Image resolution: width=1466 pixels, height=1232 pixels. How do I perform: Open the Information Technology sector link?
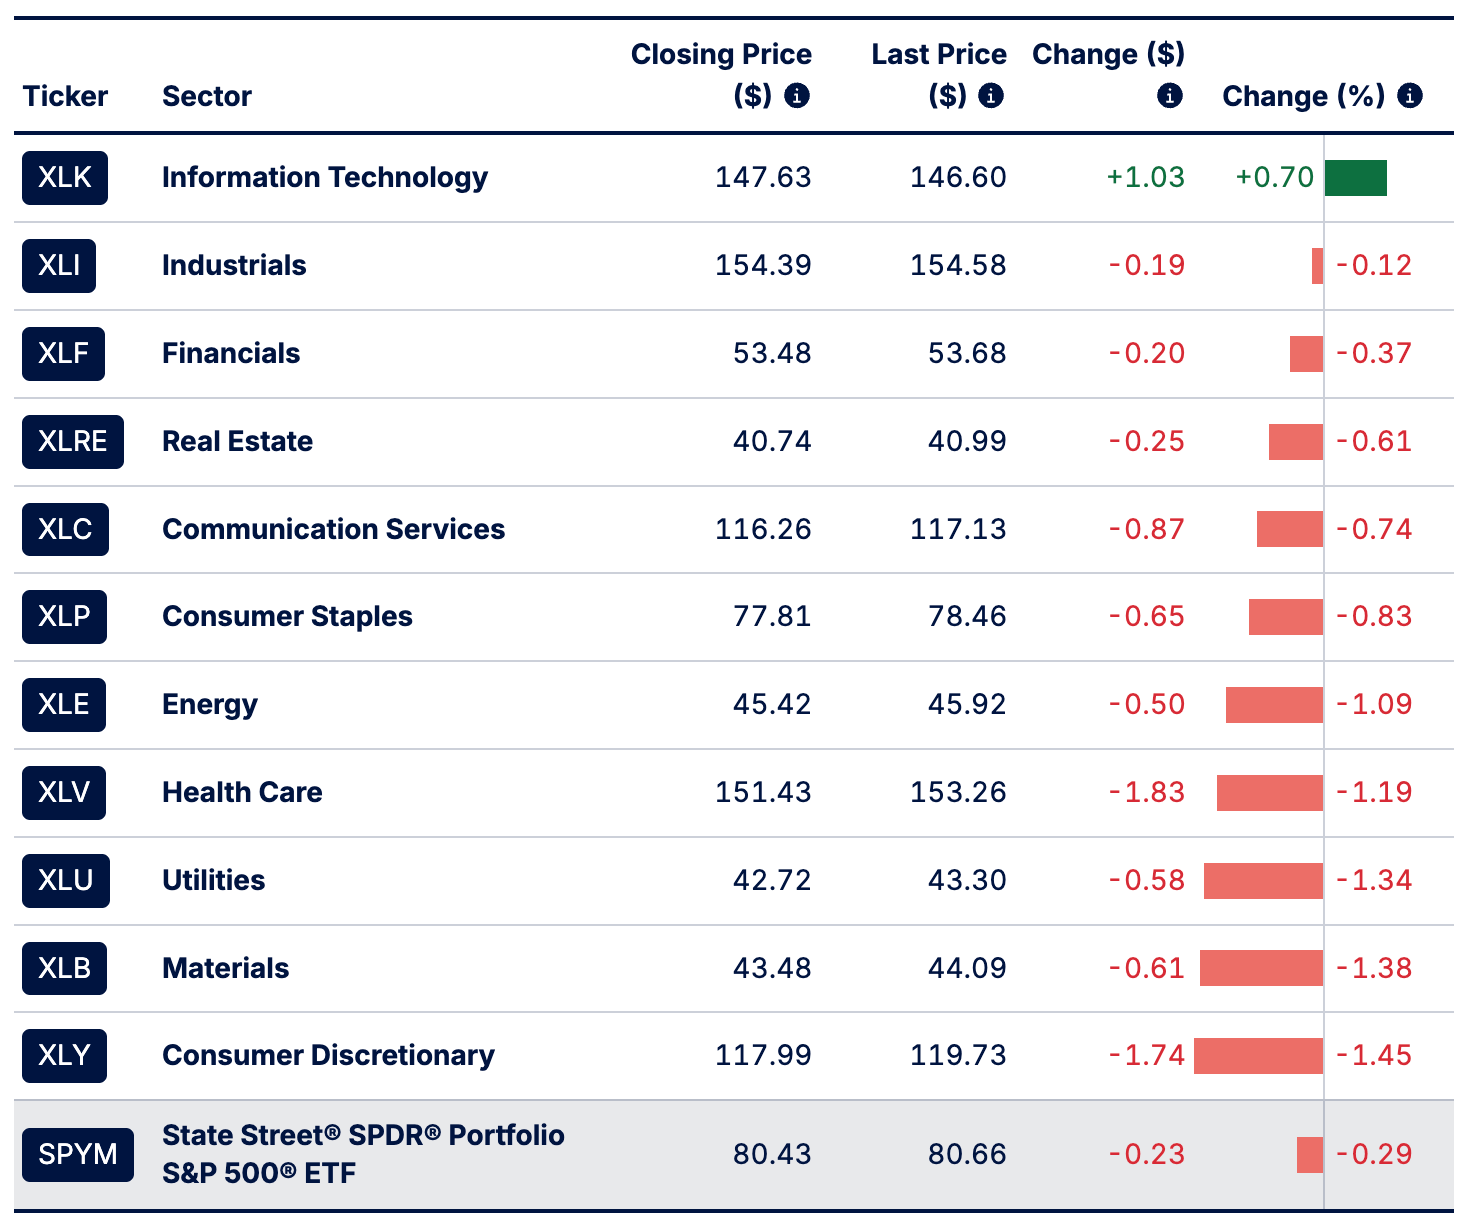pos(325,178)
